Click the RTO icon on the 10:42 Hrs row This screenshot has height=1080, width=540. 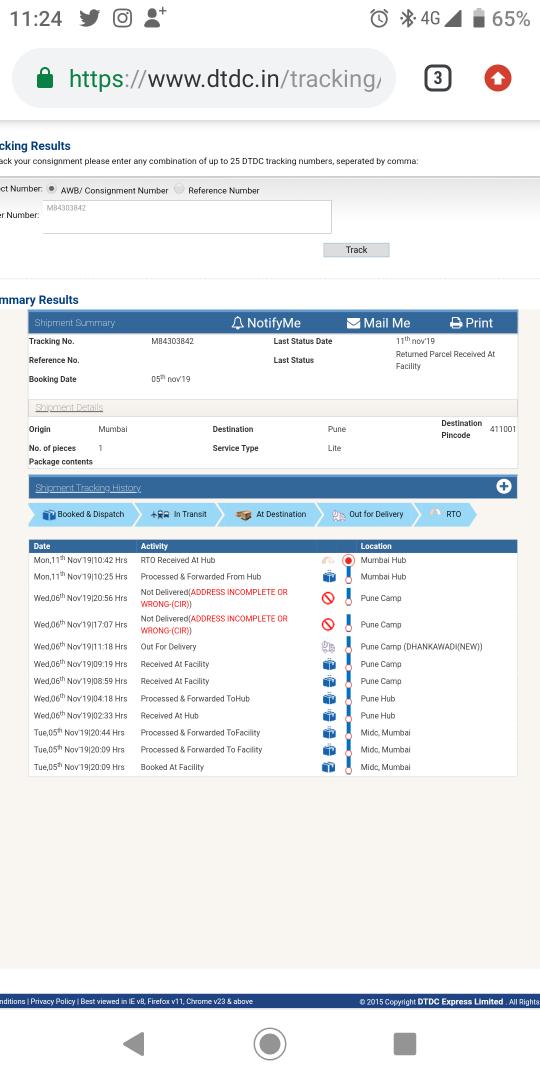point(329,561)
